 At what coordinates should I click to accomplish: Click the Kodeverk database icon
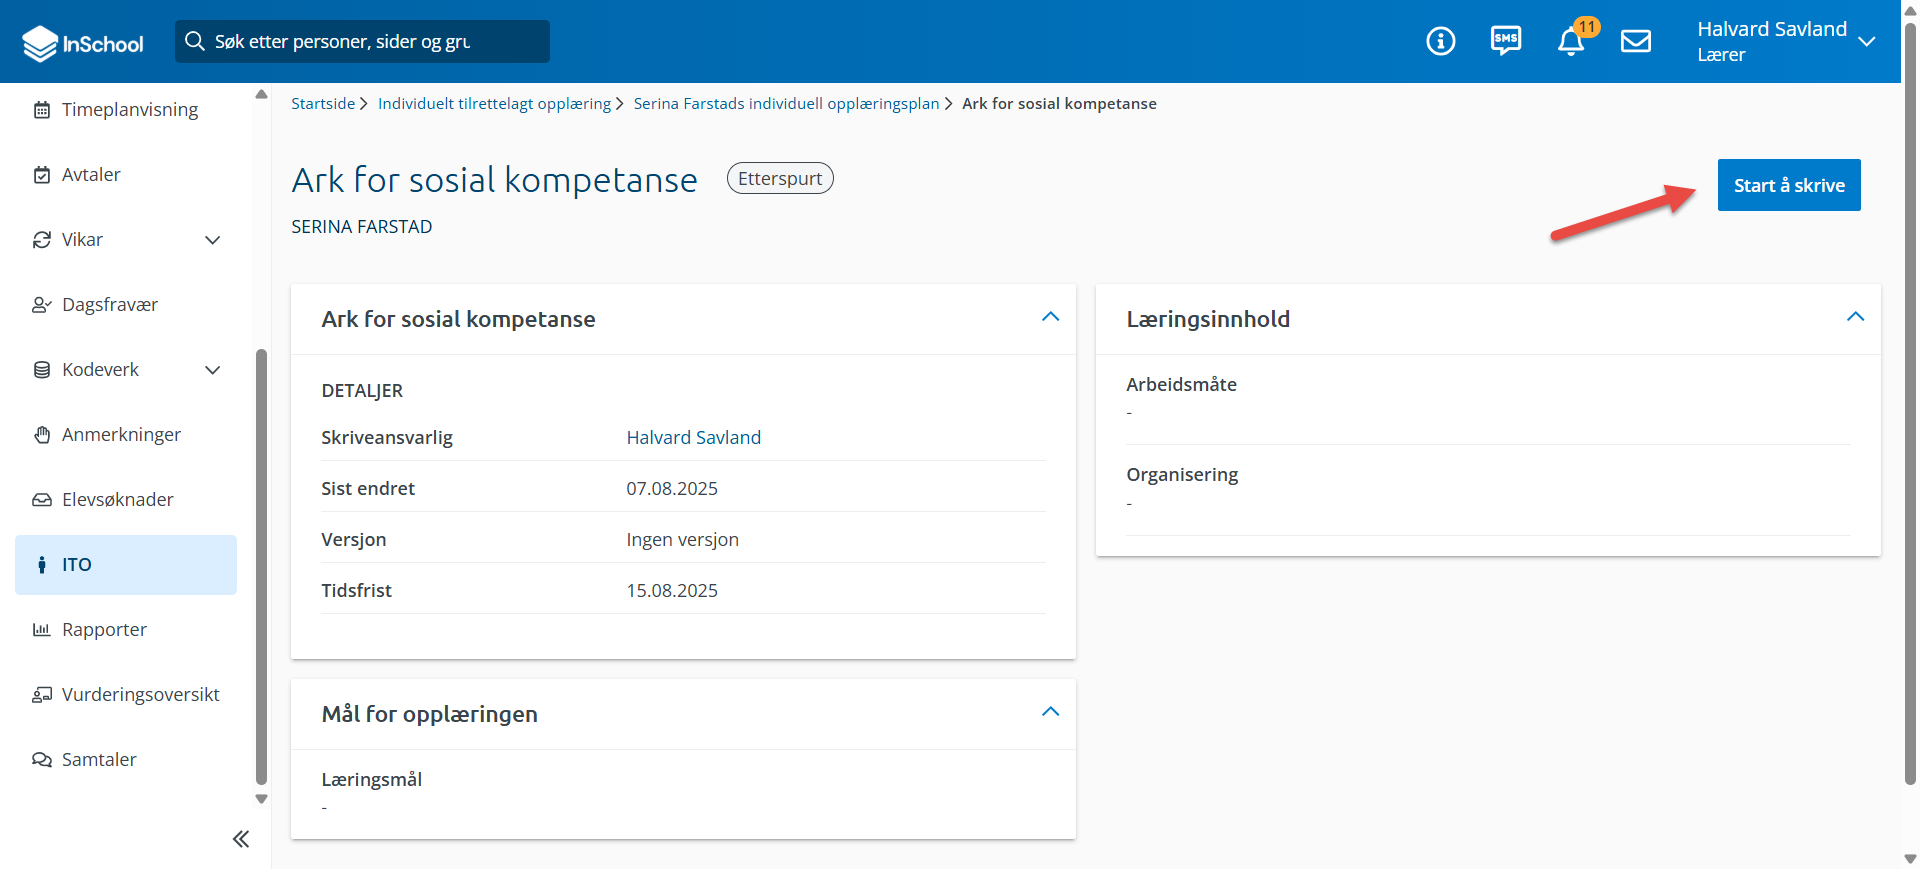click(x=42, y=370)
